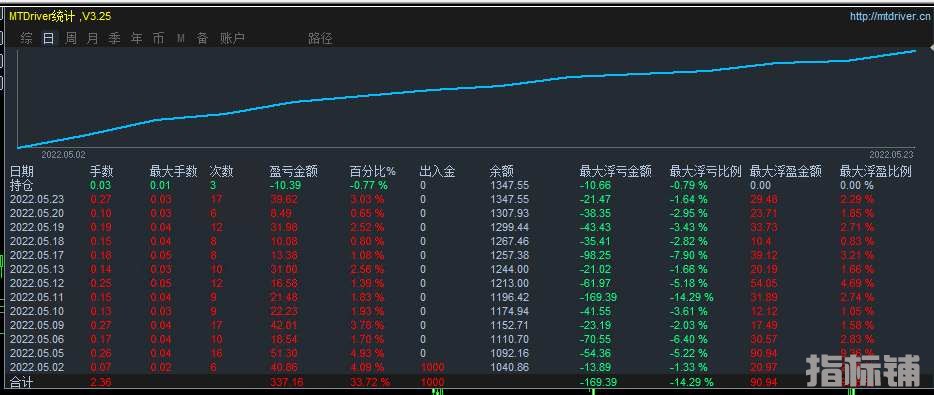Click the 盈亏金额 column header
The height and width of the screenshot is (395, 934).
tap(294, 172)
